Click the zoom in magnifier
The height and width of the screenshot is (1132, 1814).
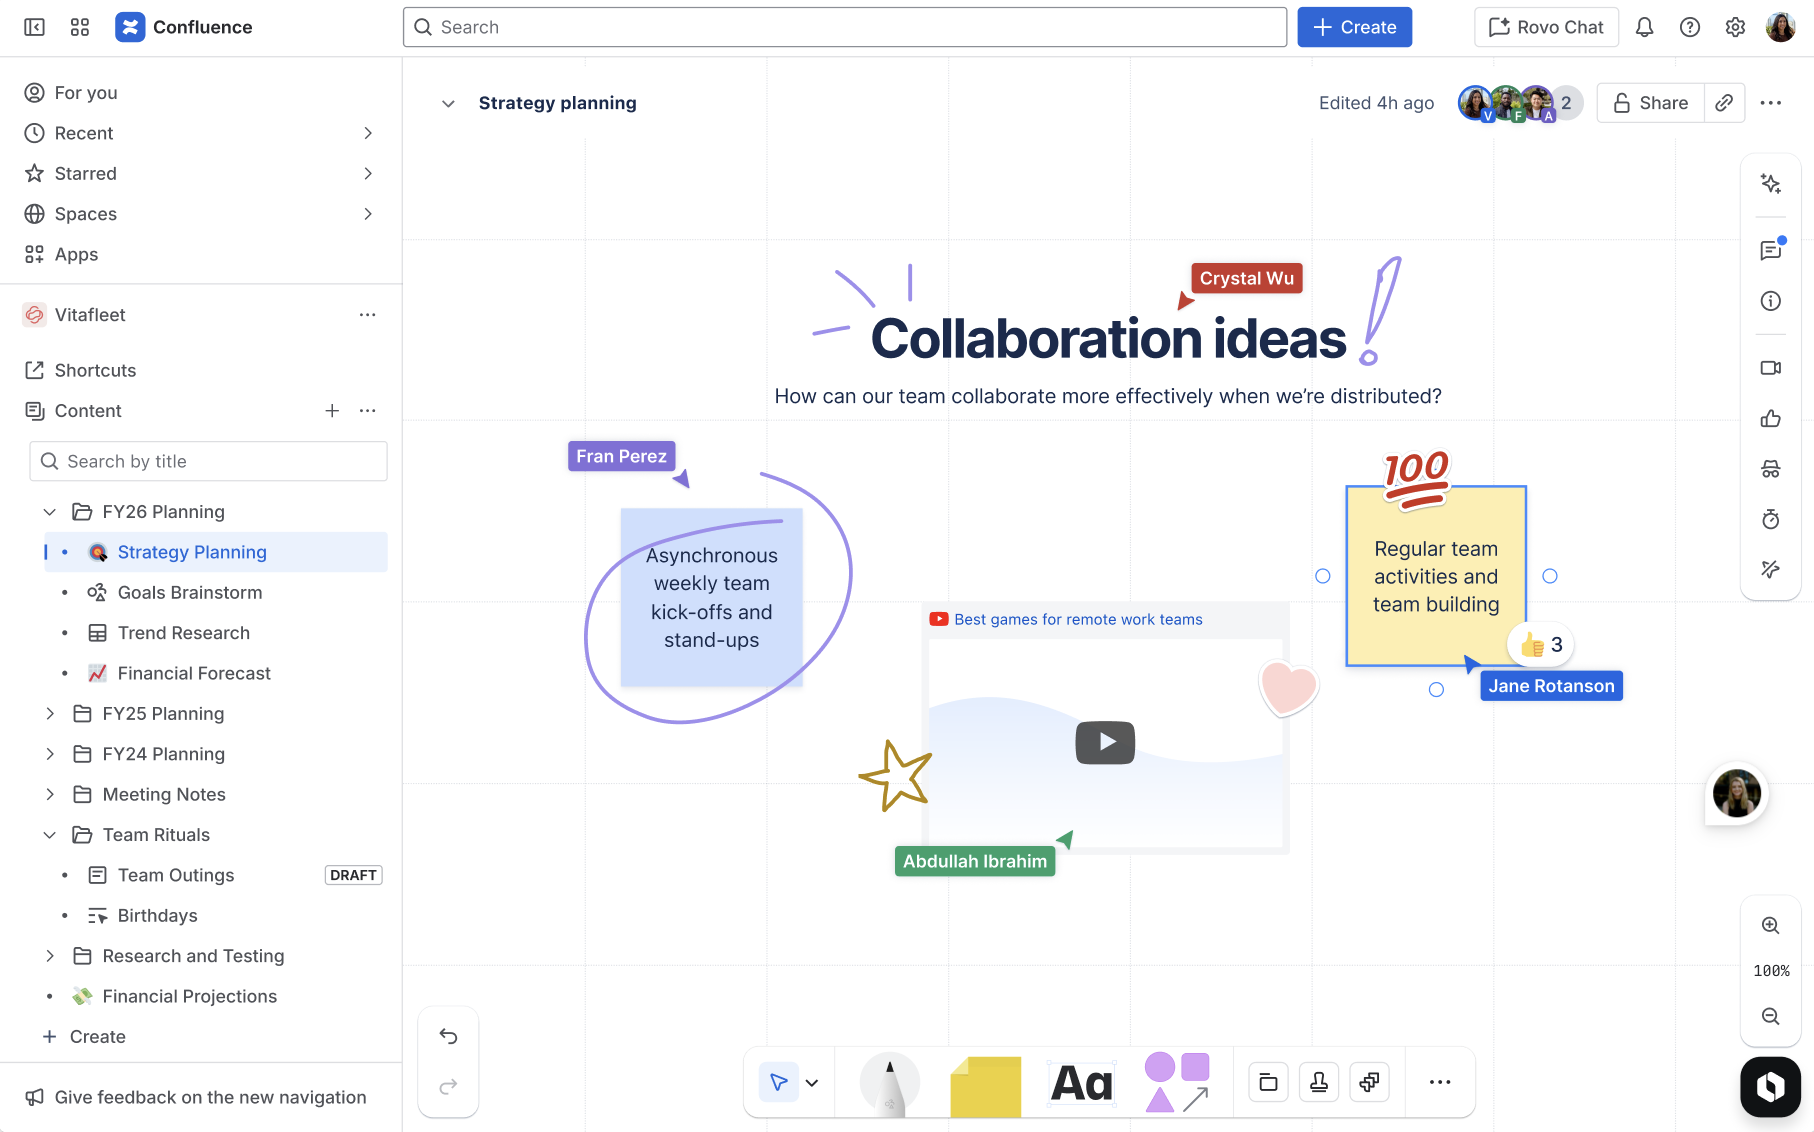pyautogui.click(x=1770, y=925)
